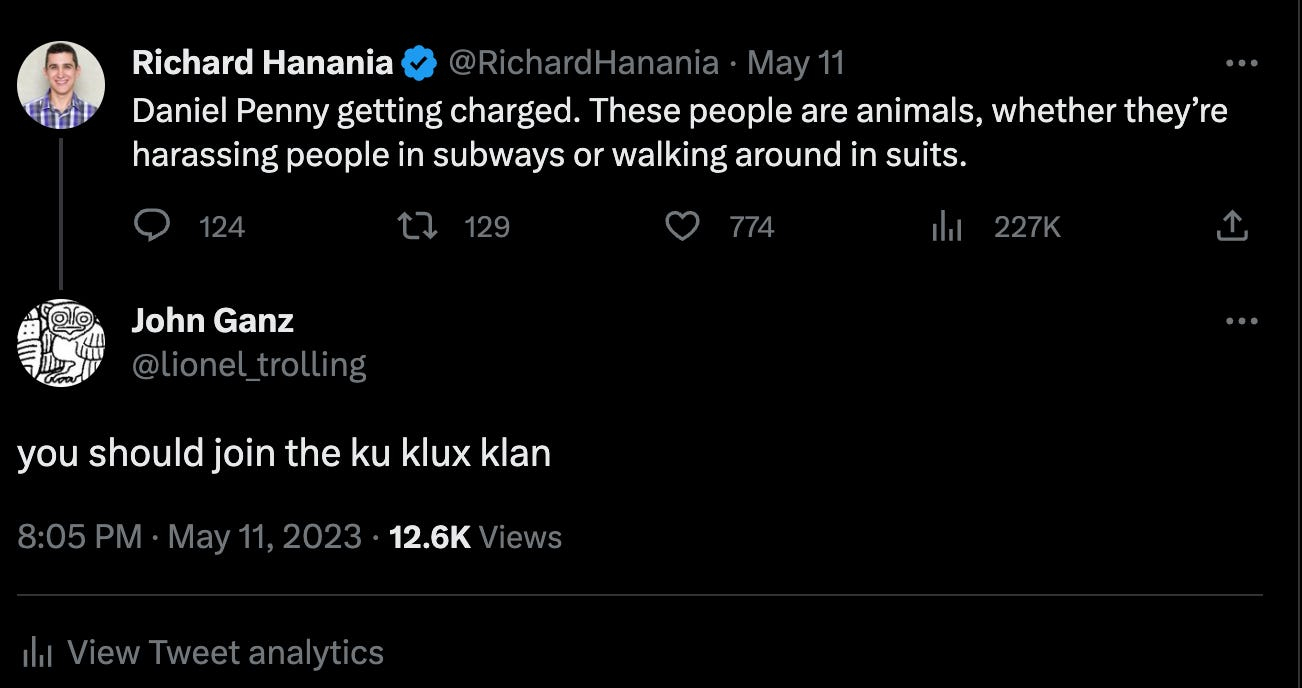
Task: Open the more options menu on John Ganz's tweet
Action: [x=1241, y=321]
